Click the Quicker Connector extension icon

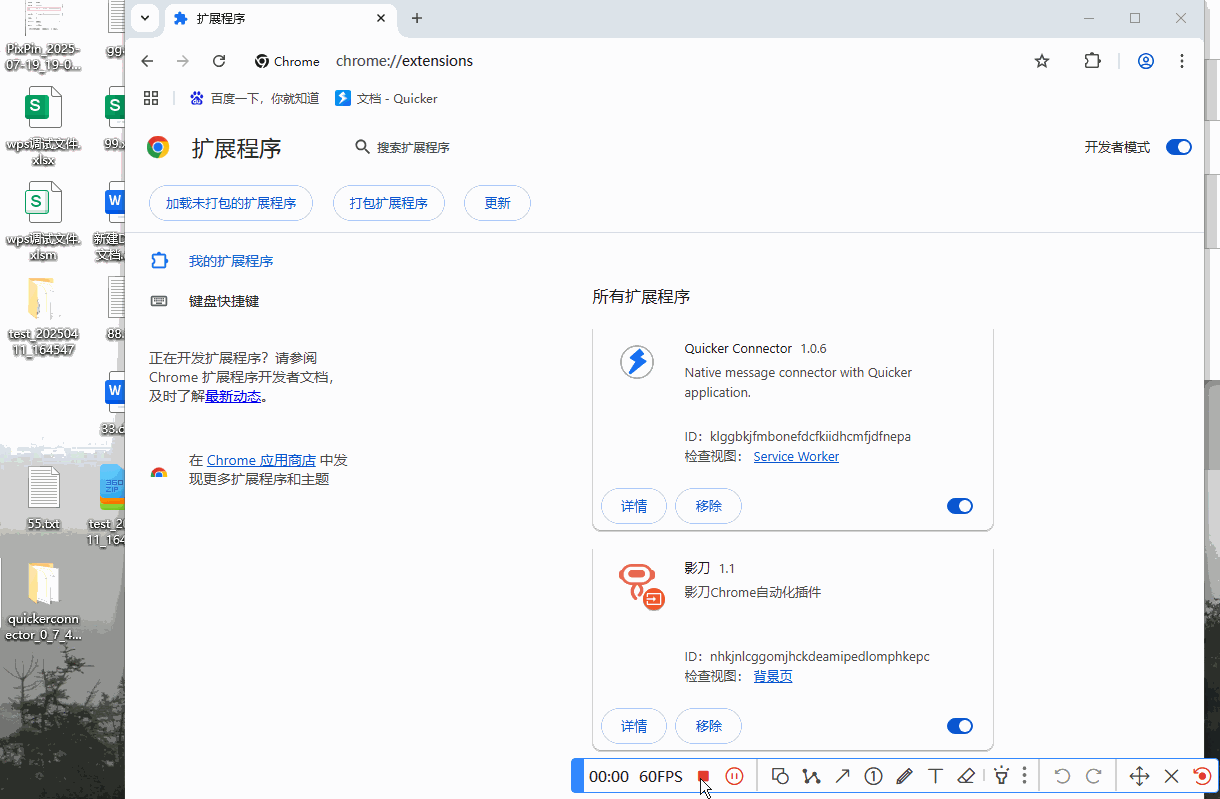(x=637, y=361)
